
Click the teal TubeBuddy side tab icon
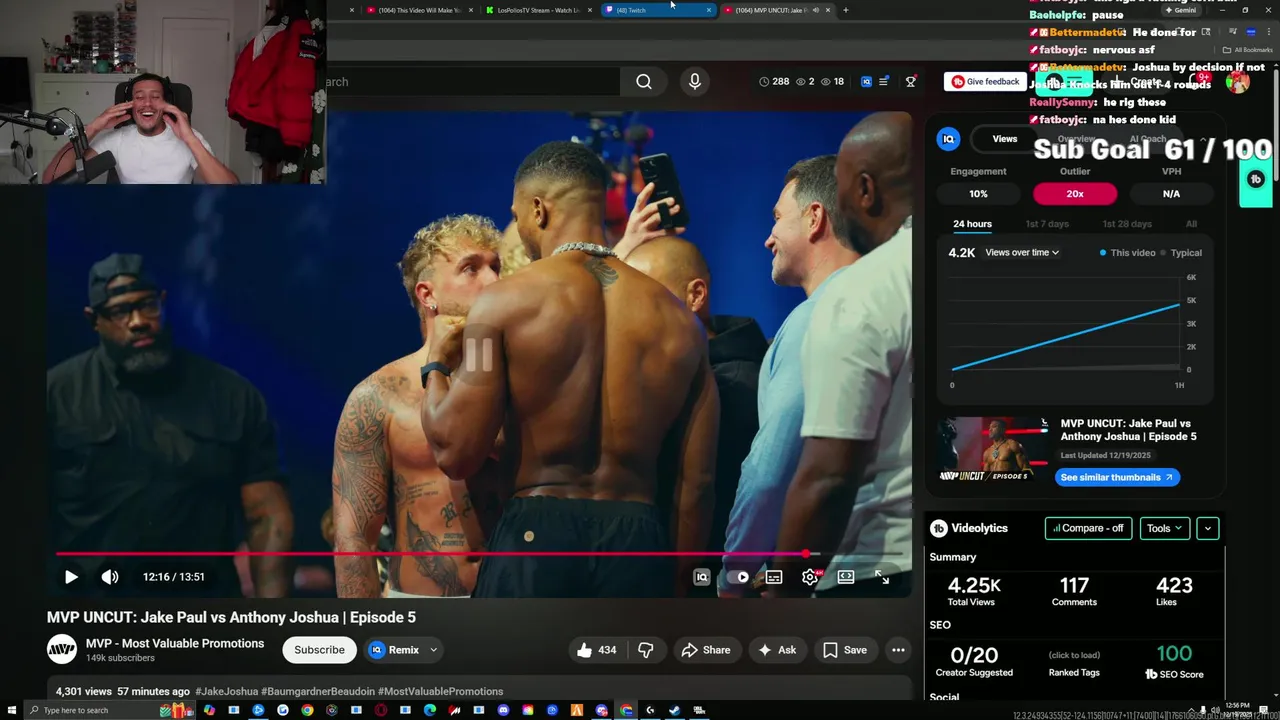tap(1256, 180)
